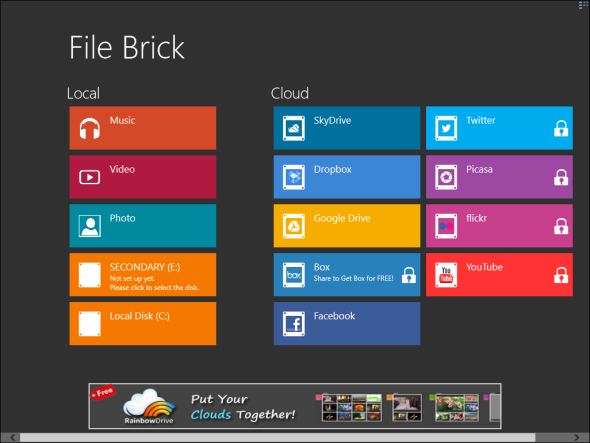Click the horizontal scrollbar left arrow
This screenshot has height=443, width=590.
pos(12,437)
